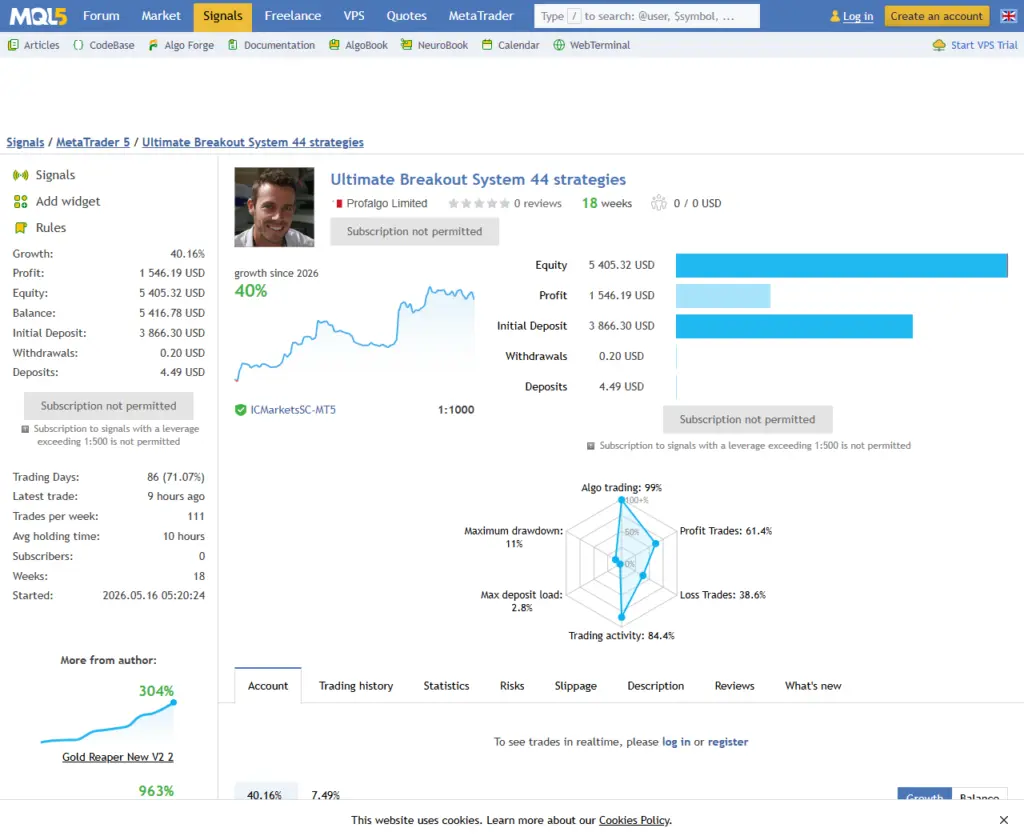Click the register link

pyautogui.click(x=728, y=742)
